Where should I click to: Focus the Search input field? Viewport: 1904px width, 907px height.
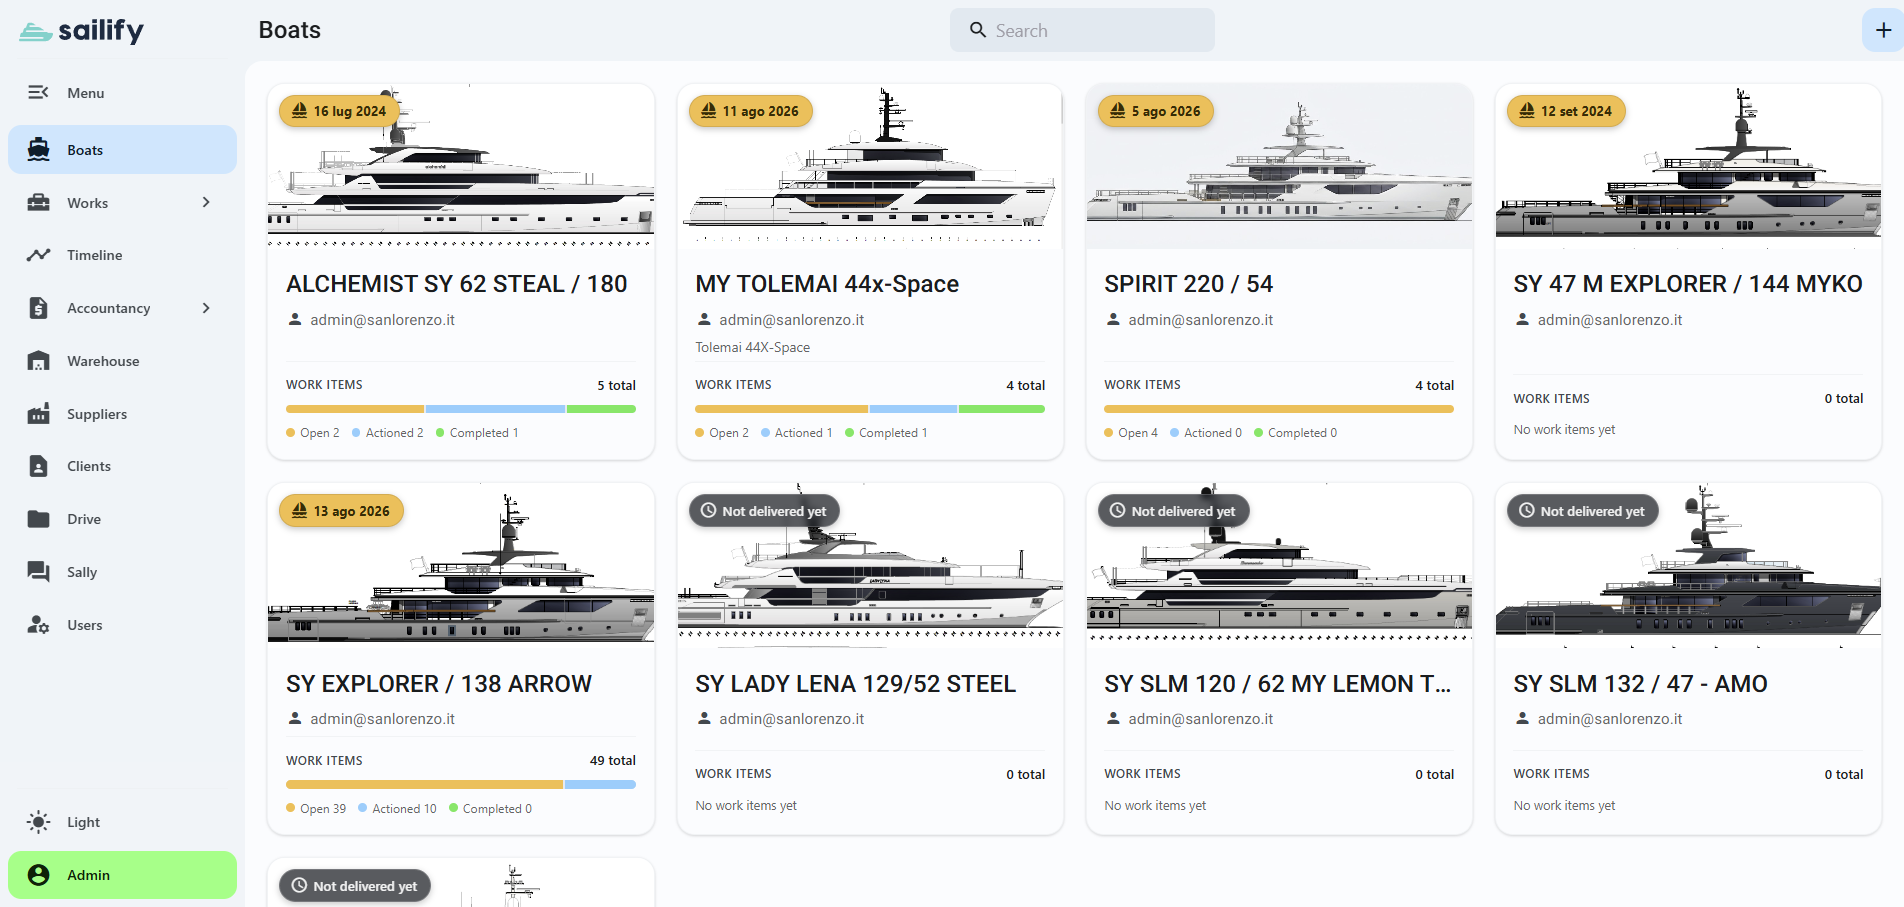[1082, 30]
